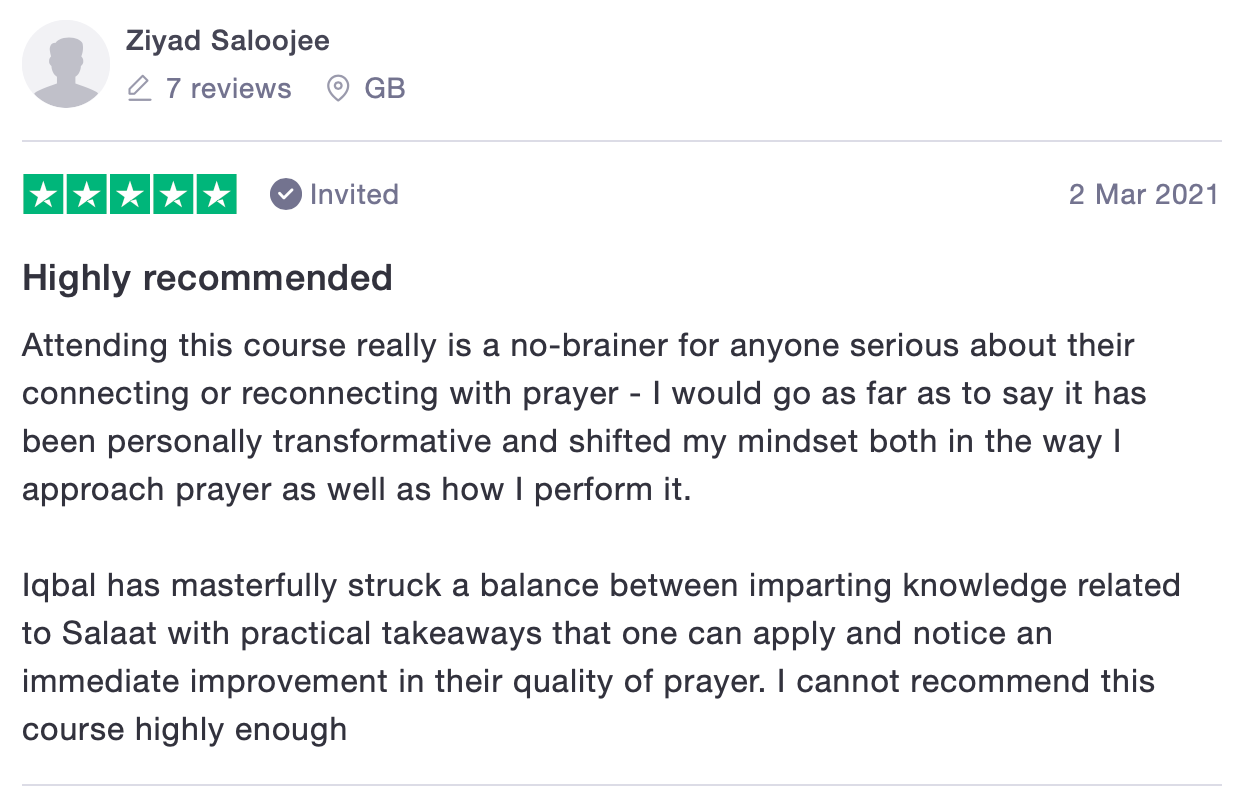This screenshot has height=804, width=1246.
Task: Click the '7 reviews' count text
Action: coord(228,89)
